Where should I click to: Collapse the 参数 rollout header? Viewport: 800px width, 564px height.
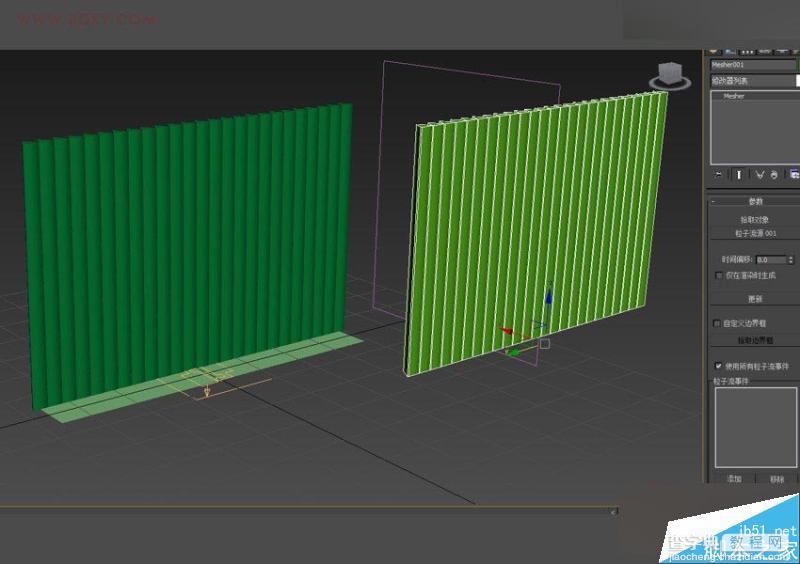755,202
